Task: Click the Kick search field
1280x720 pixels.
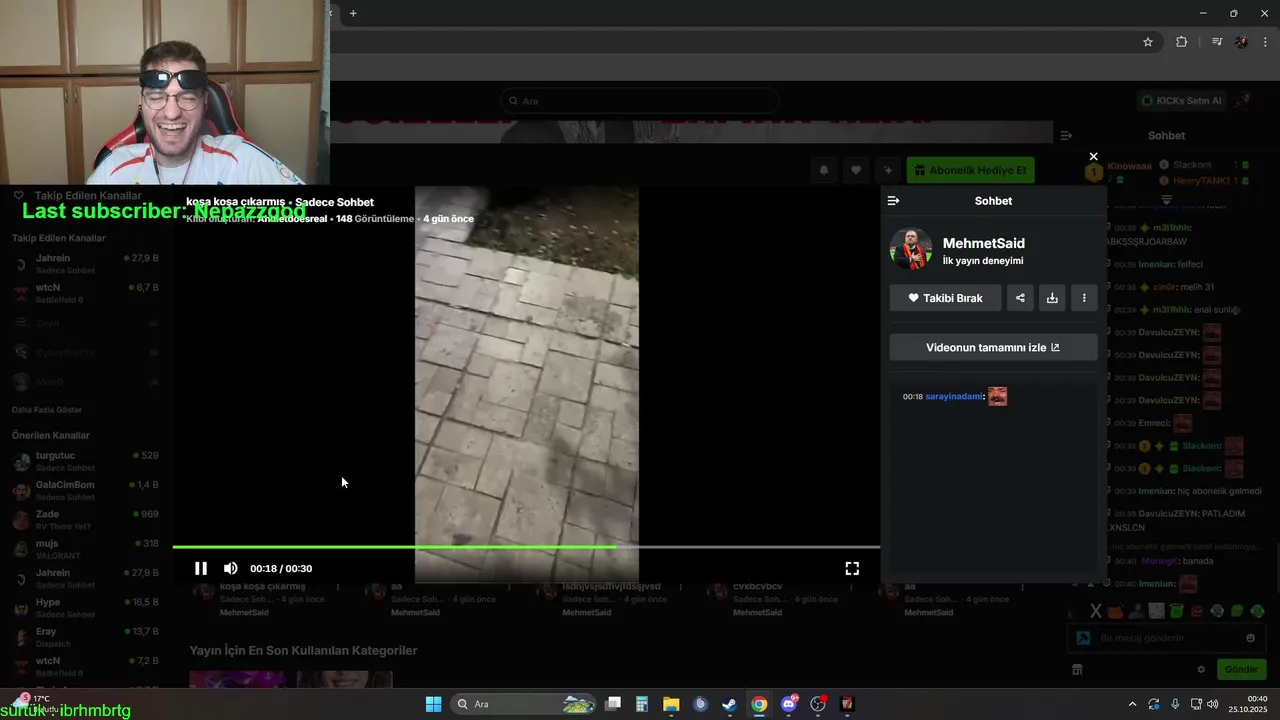Action: click(x=640, y=101)
